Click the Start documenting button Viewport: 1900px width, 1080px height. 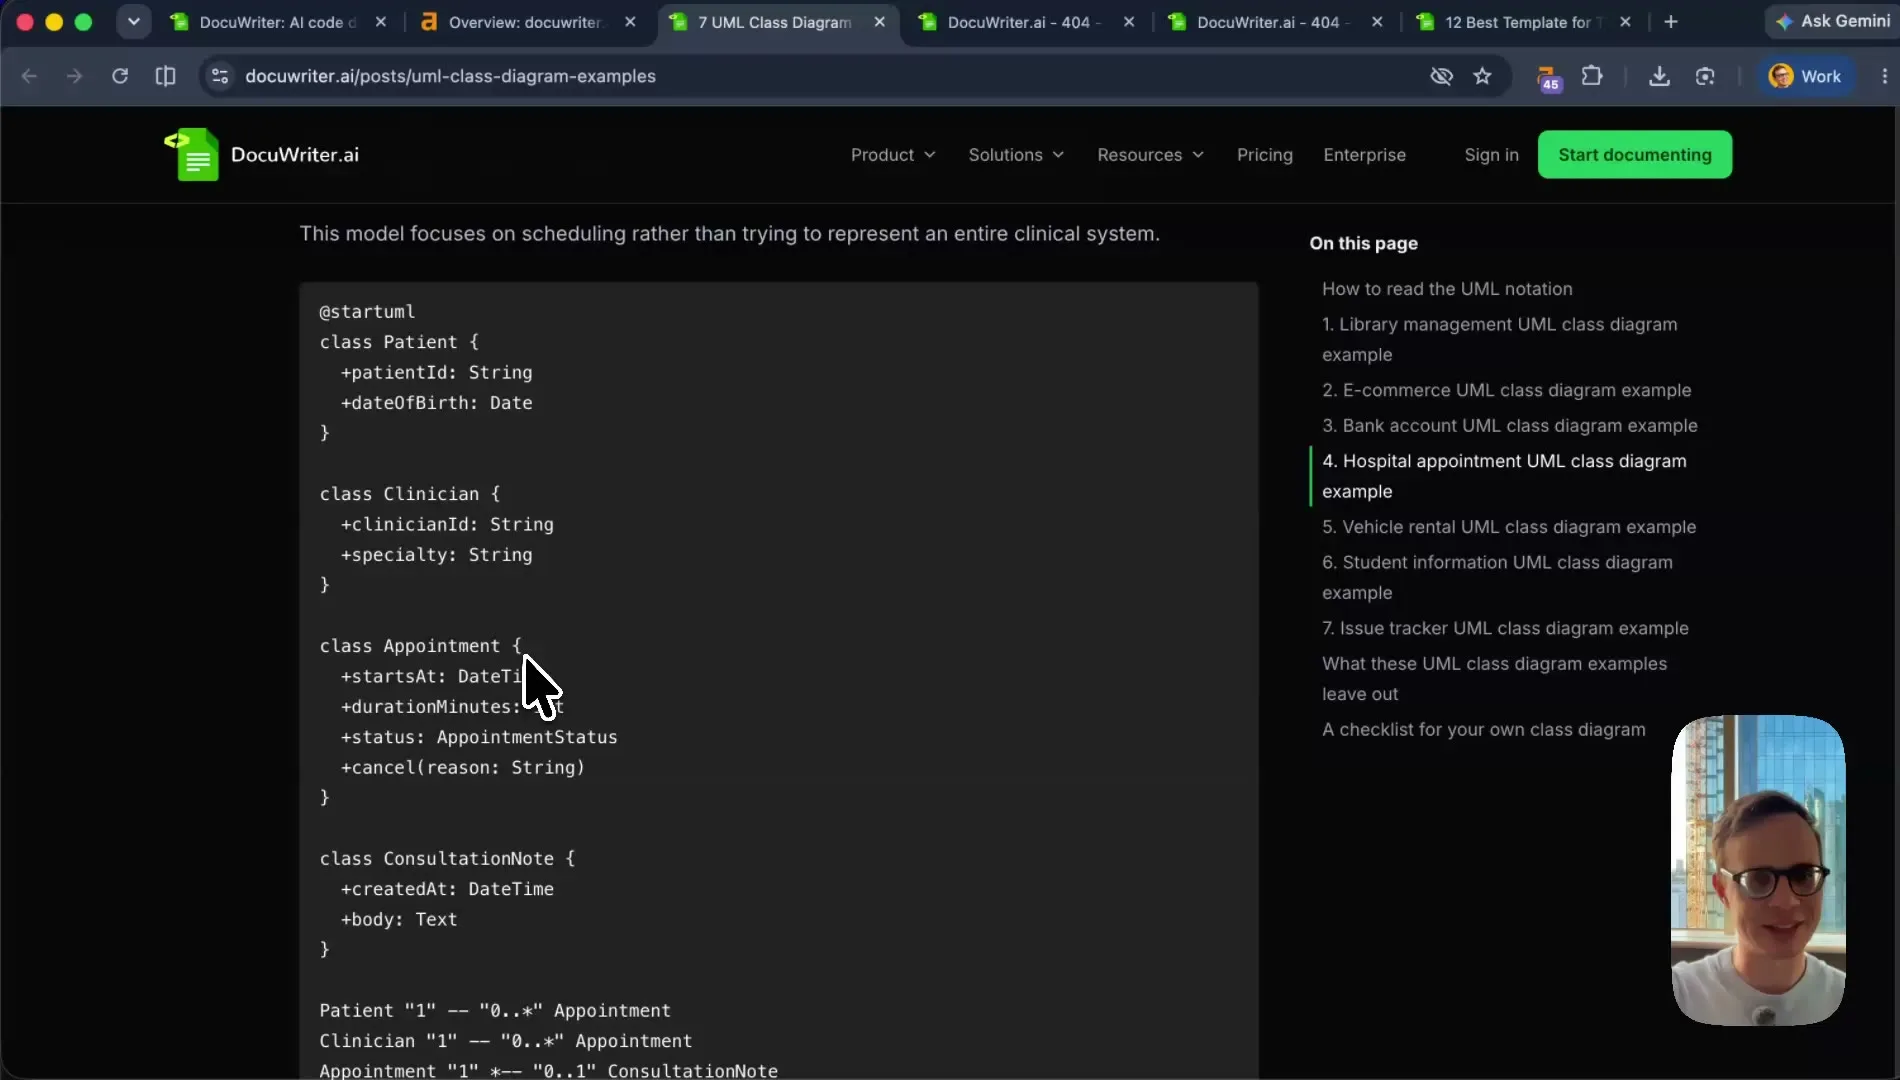pos(1634,155)
